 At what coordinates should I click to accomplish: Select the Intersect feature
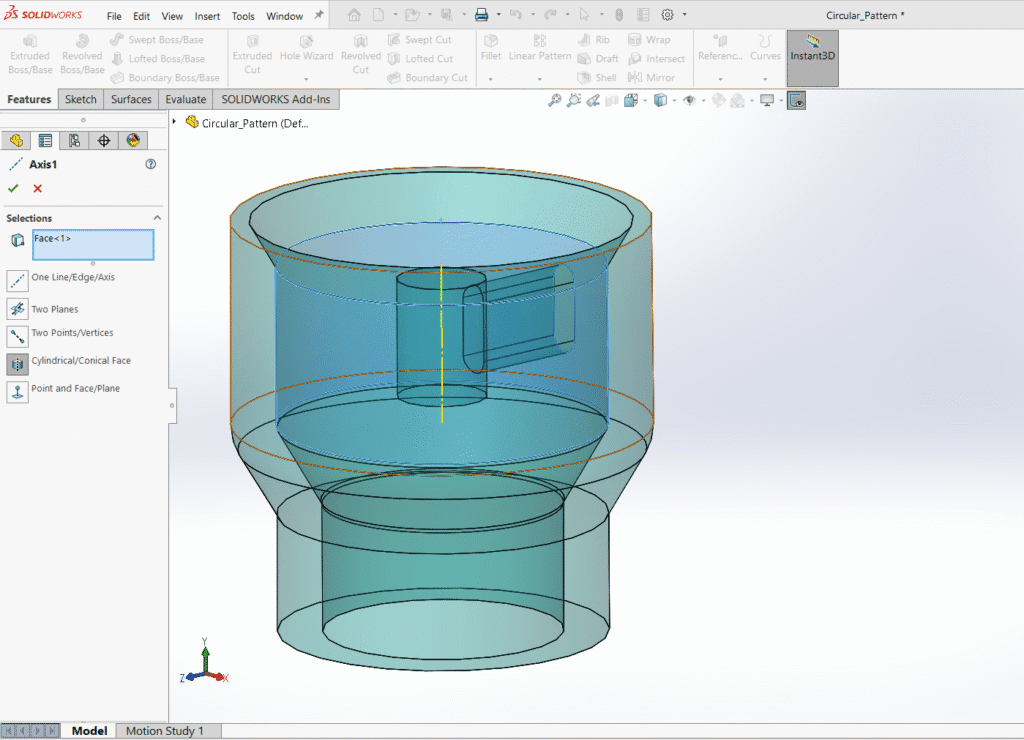(656, 59)
